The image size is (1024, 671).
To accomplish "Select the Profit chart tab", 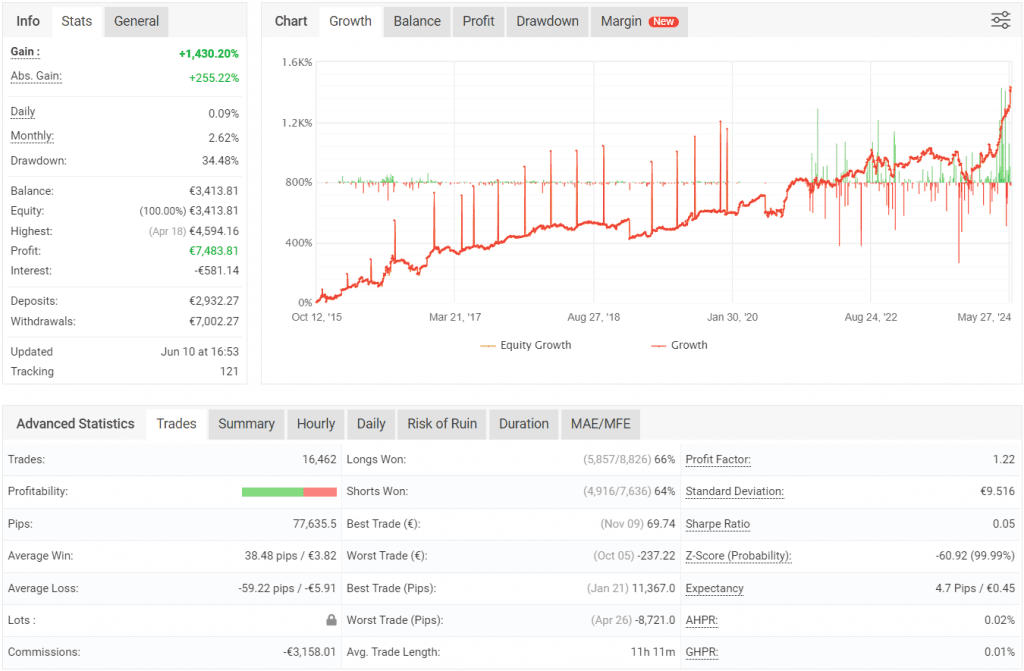I will click(x=478, y=20).
